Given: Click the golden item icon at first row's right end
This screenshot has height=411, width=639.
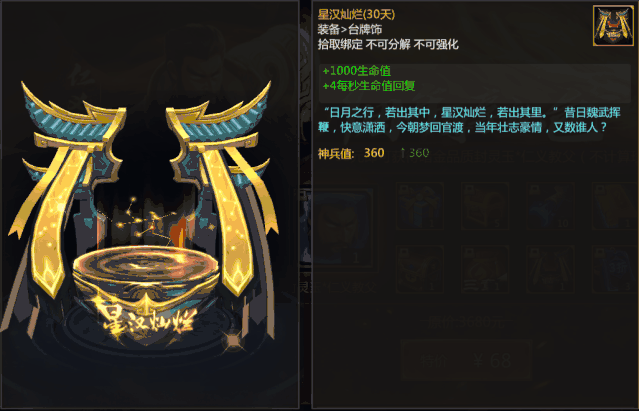Looking at the screenshot, I should click(615, 206).
